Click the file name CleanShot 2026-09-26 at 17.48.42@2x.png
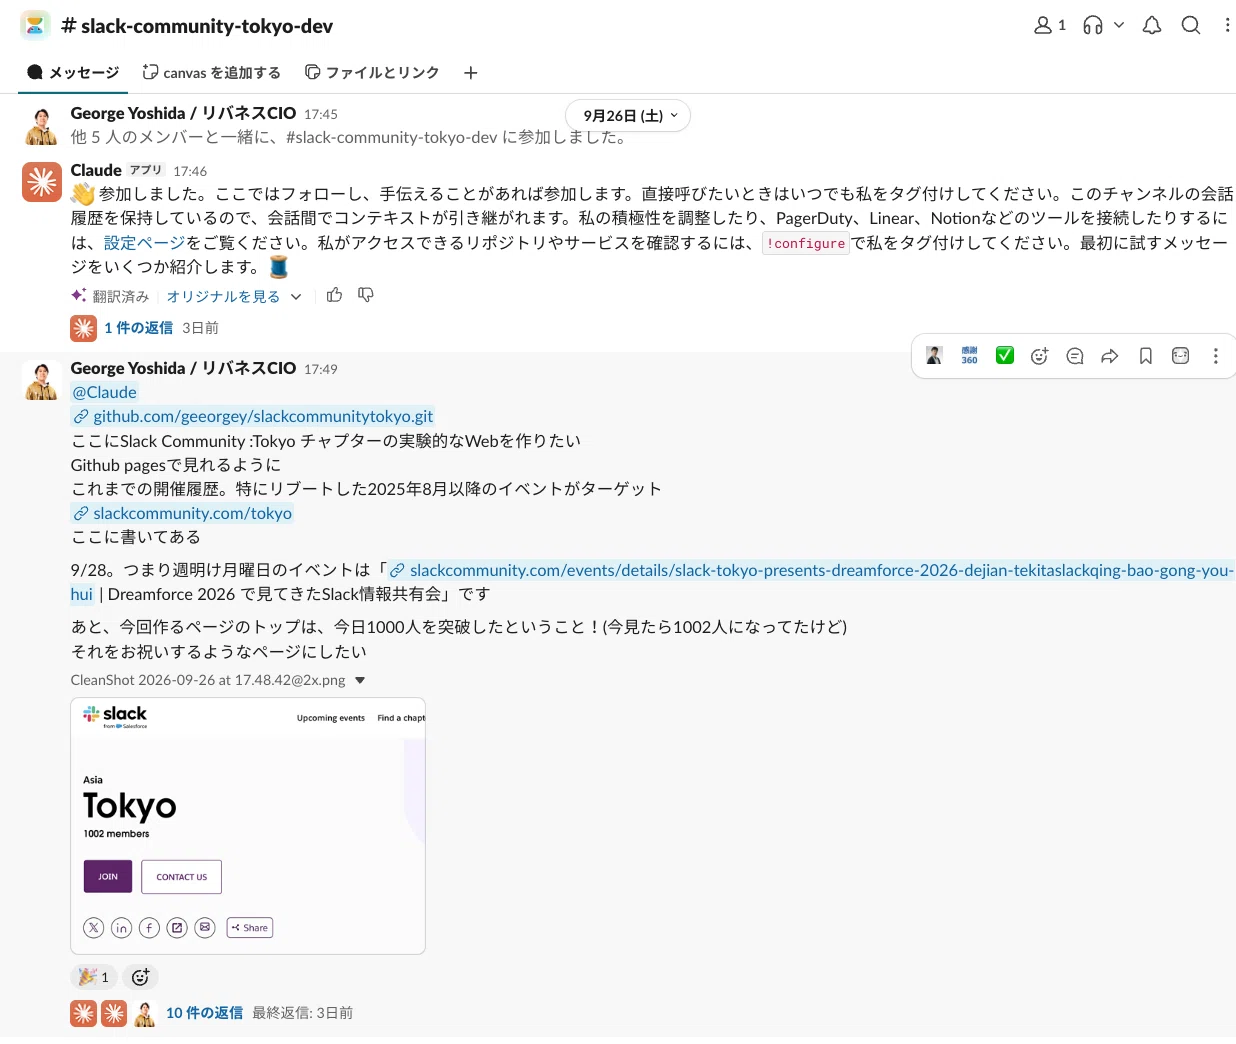The width and height of the screenshot is (1236, 1044). click(208, 680)
